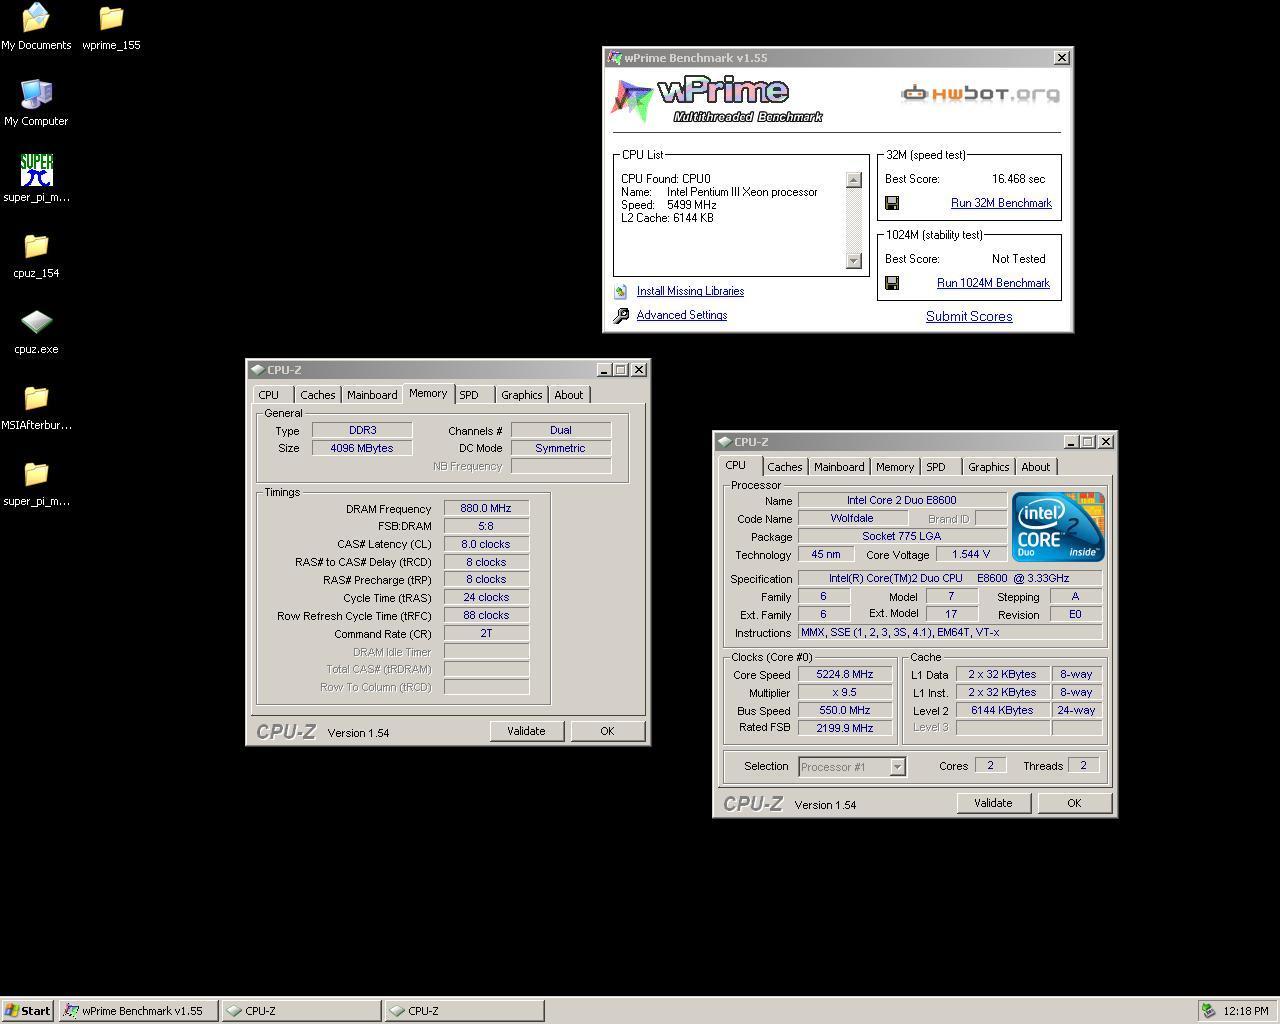Click the CPU List scrollbar up arrow
Image resolution: width=1280 pixels, height=1024 pixels.
853,180
